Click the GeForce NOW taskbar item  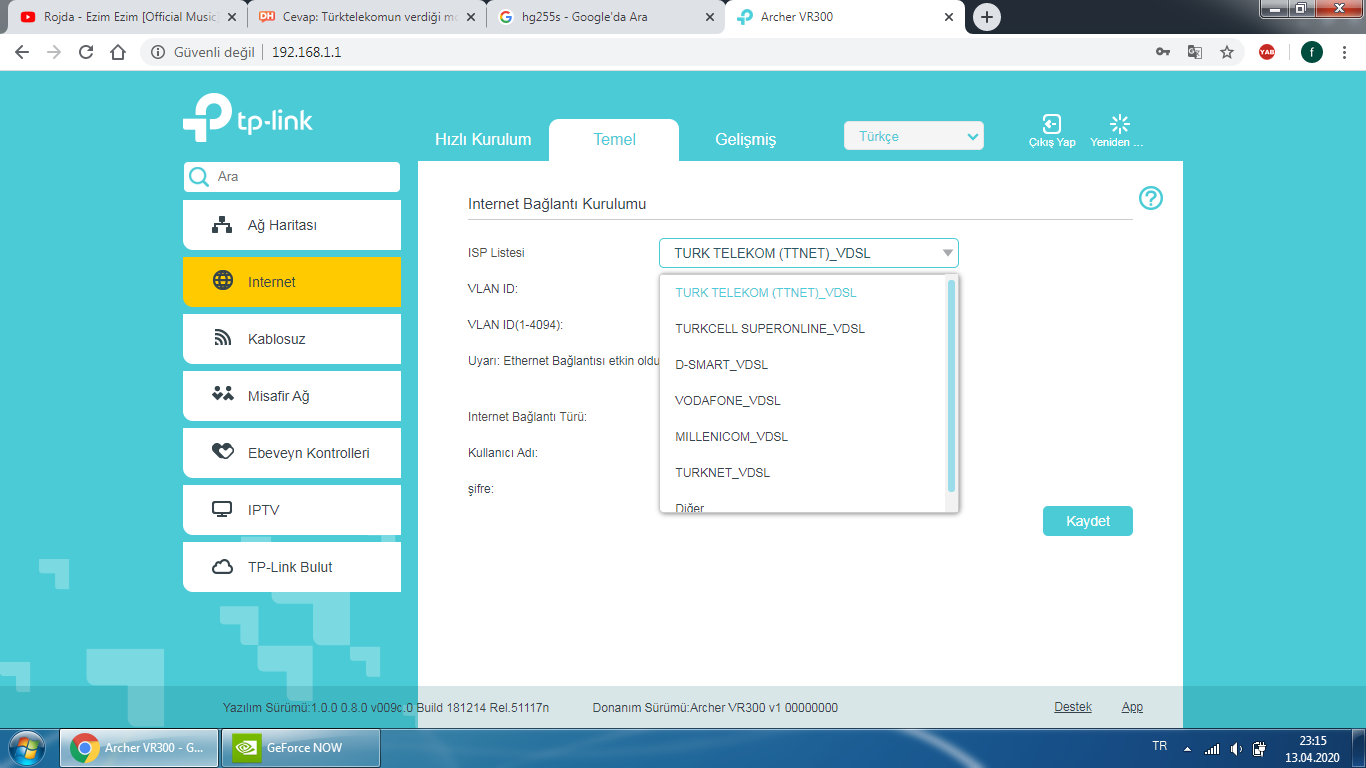[x=300, y=747]
